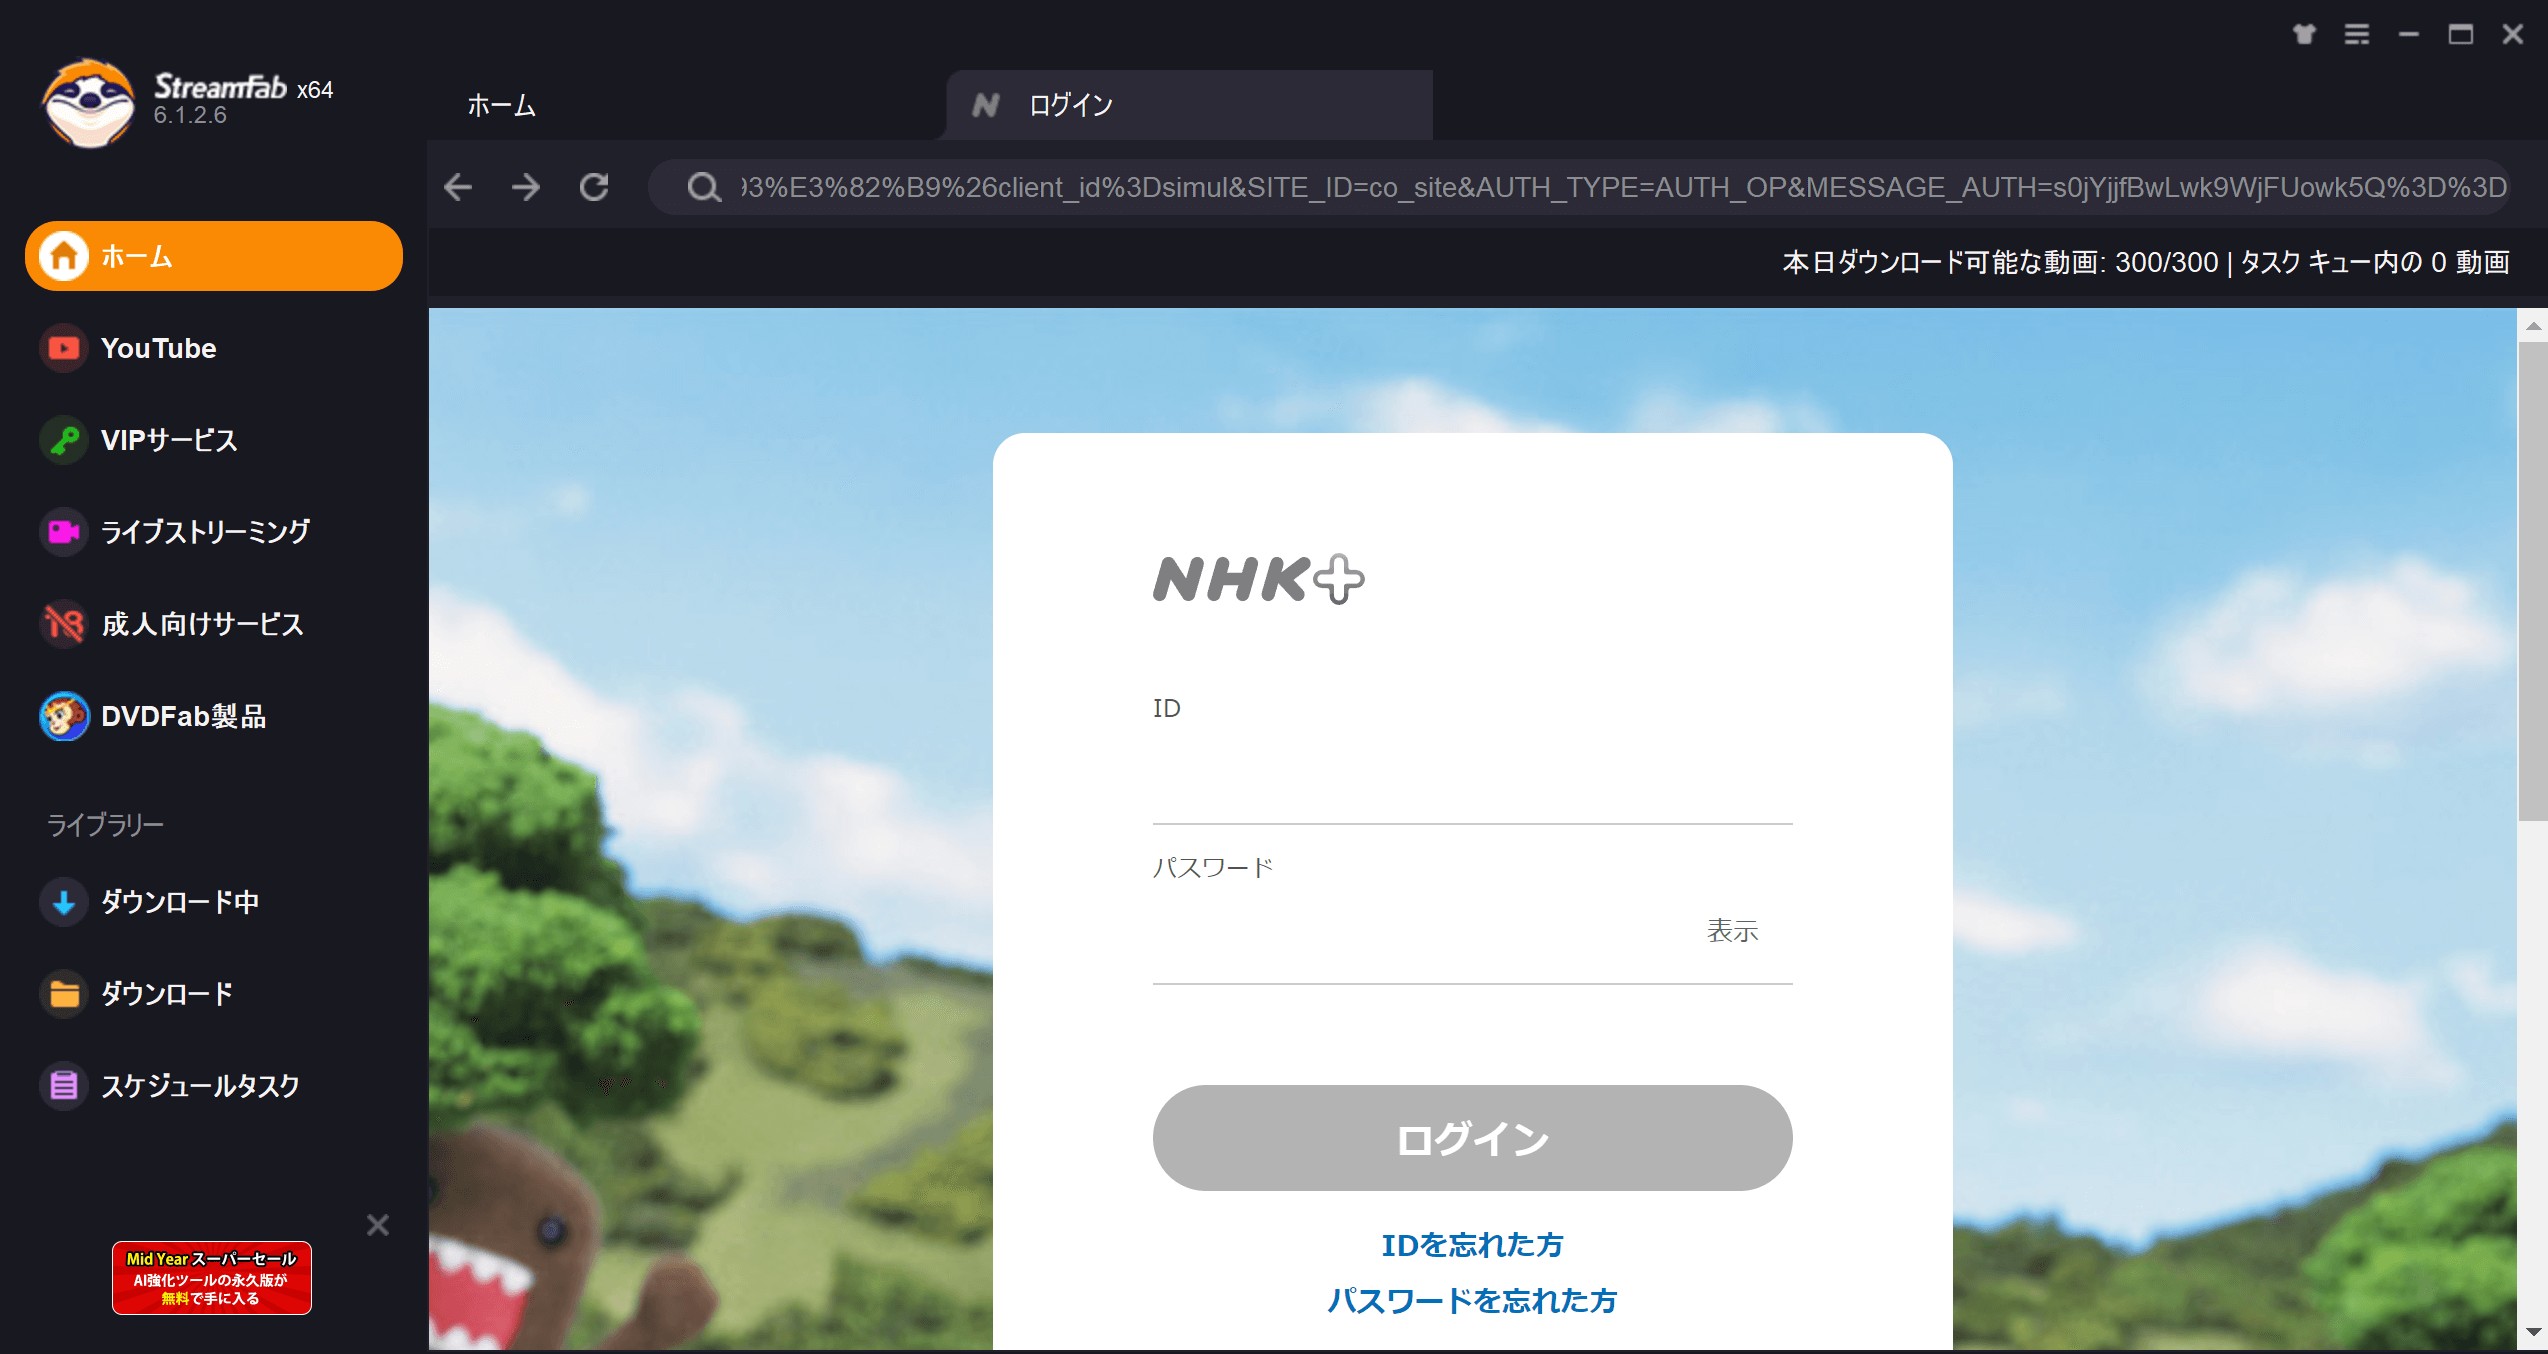
Task: Click the StreamFab sloth logo
Action: (88, 103)
